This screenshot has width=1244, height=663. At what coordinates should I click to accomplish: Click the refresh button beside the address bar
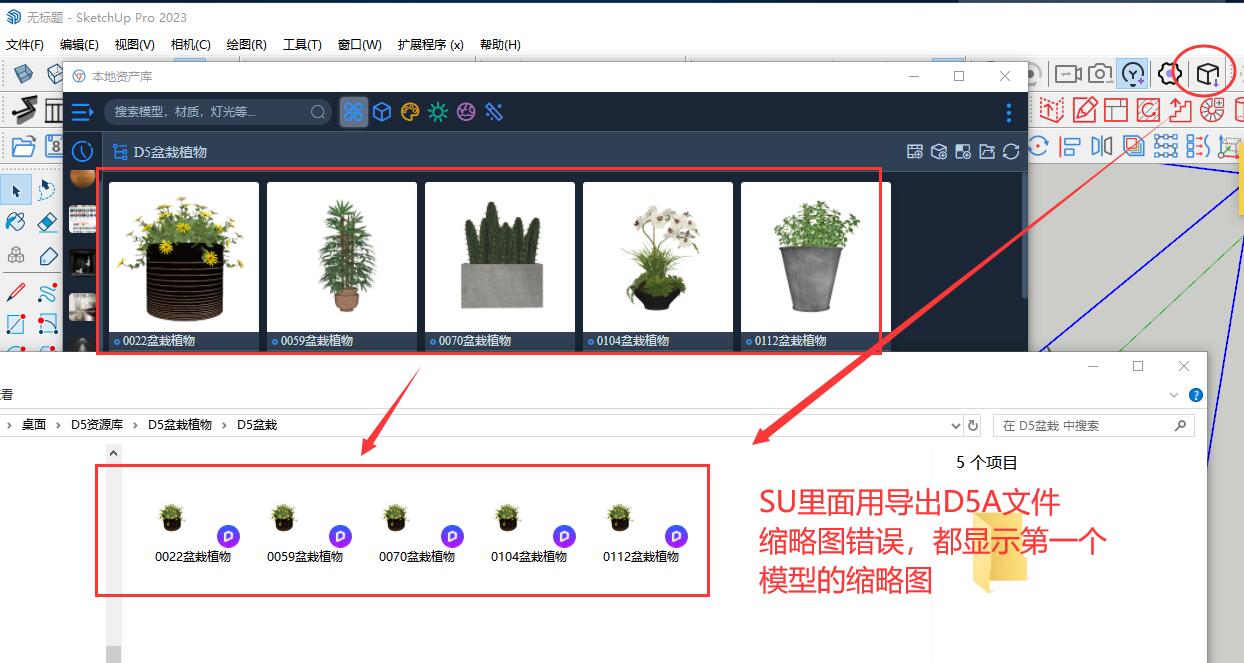click(x=973, y=425)
